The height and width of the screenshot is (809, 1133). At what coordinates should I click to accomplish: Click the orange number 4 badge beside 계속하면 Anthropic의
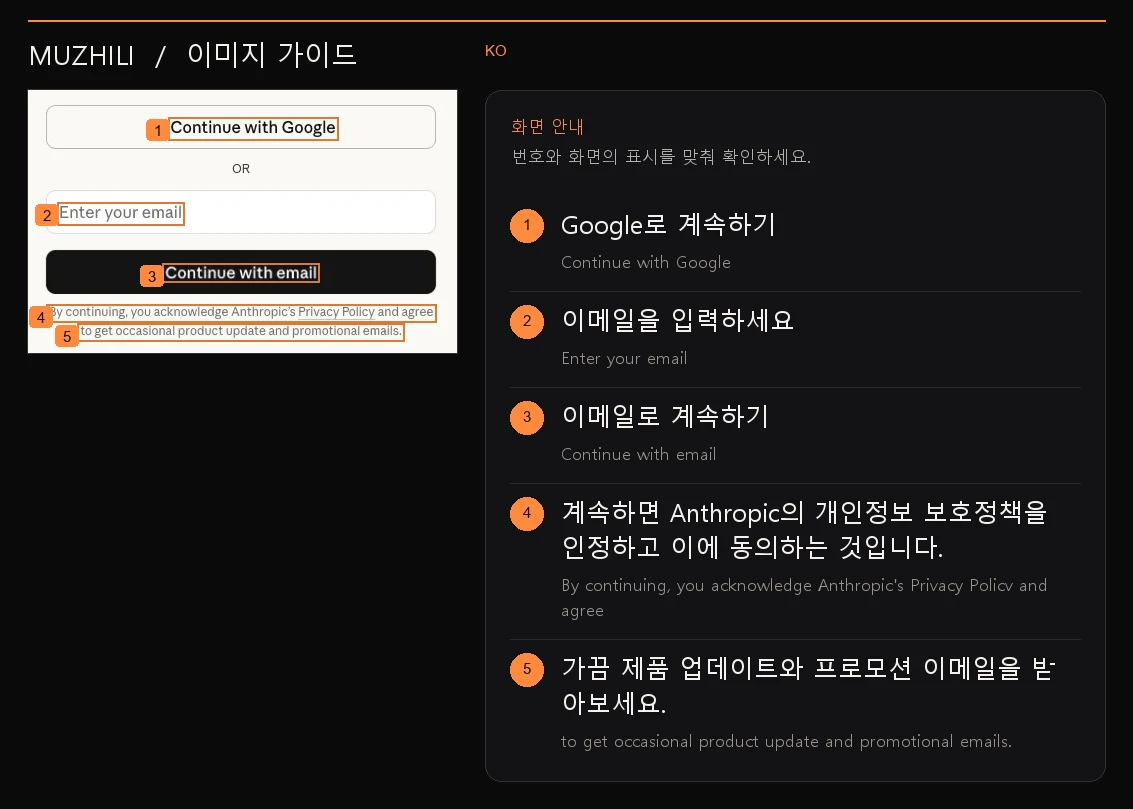pos(527,514)
